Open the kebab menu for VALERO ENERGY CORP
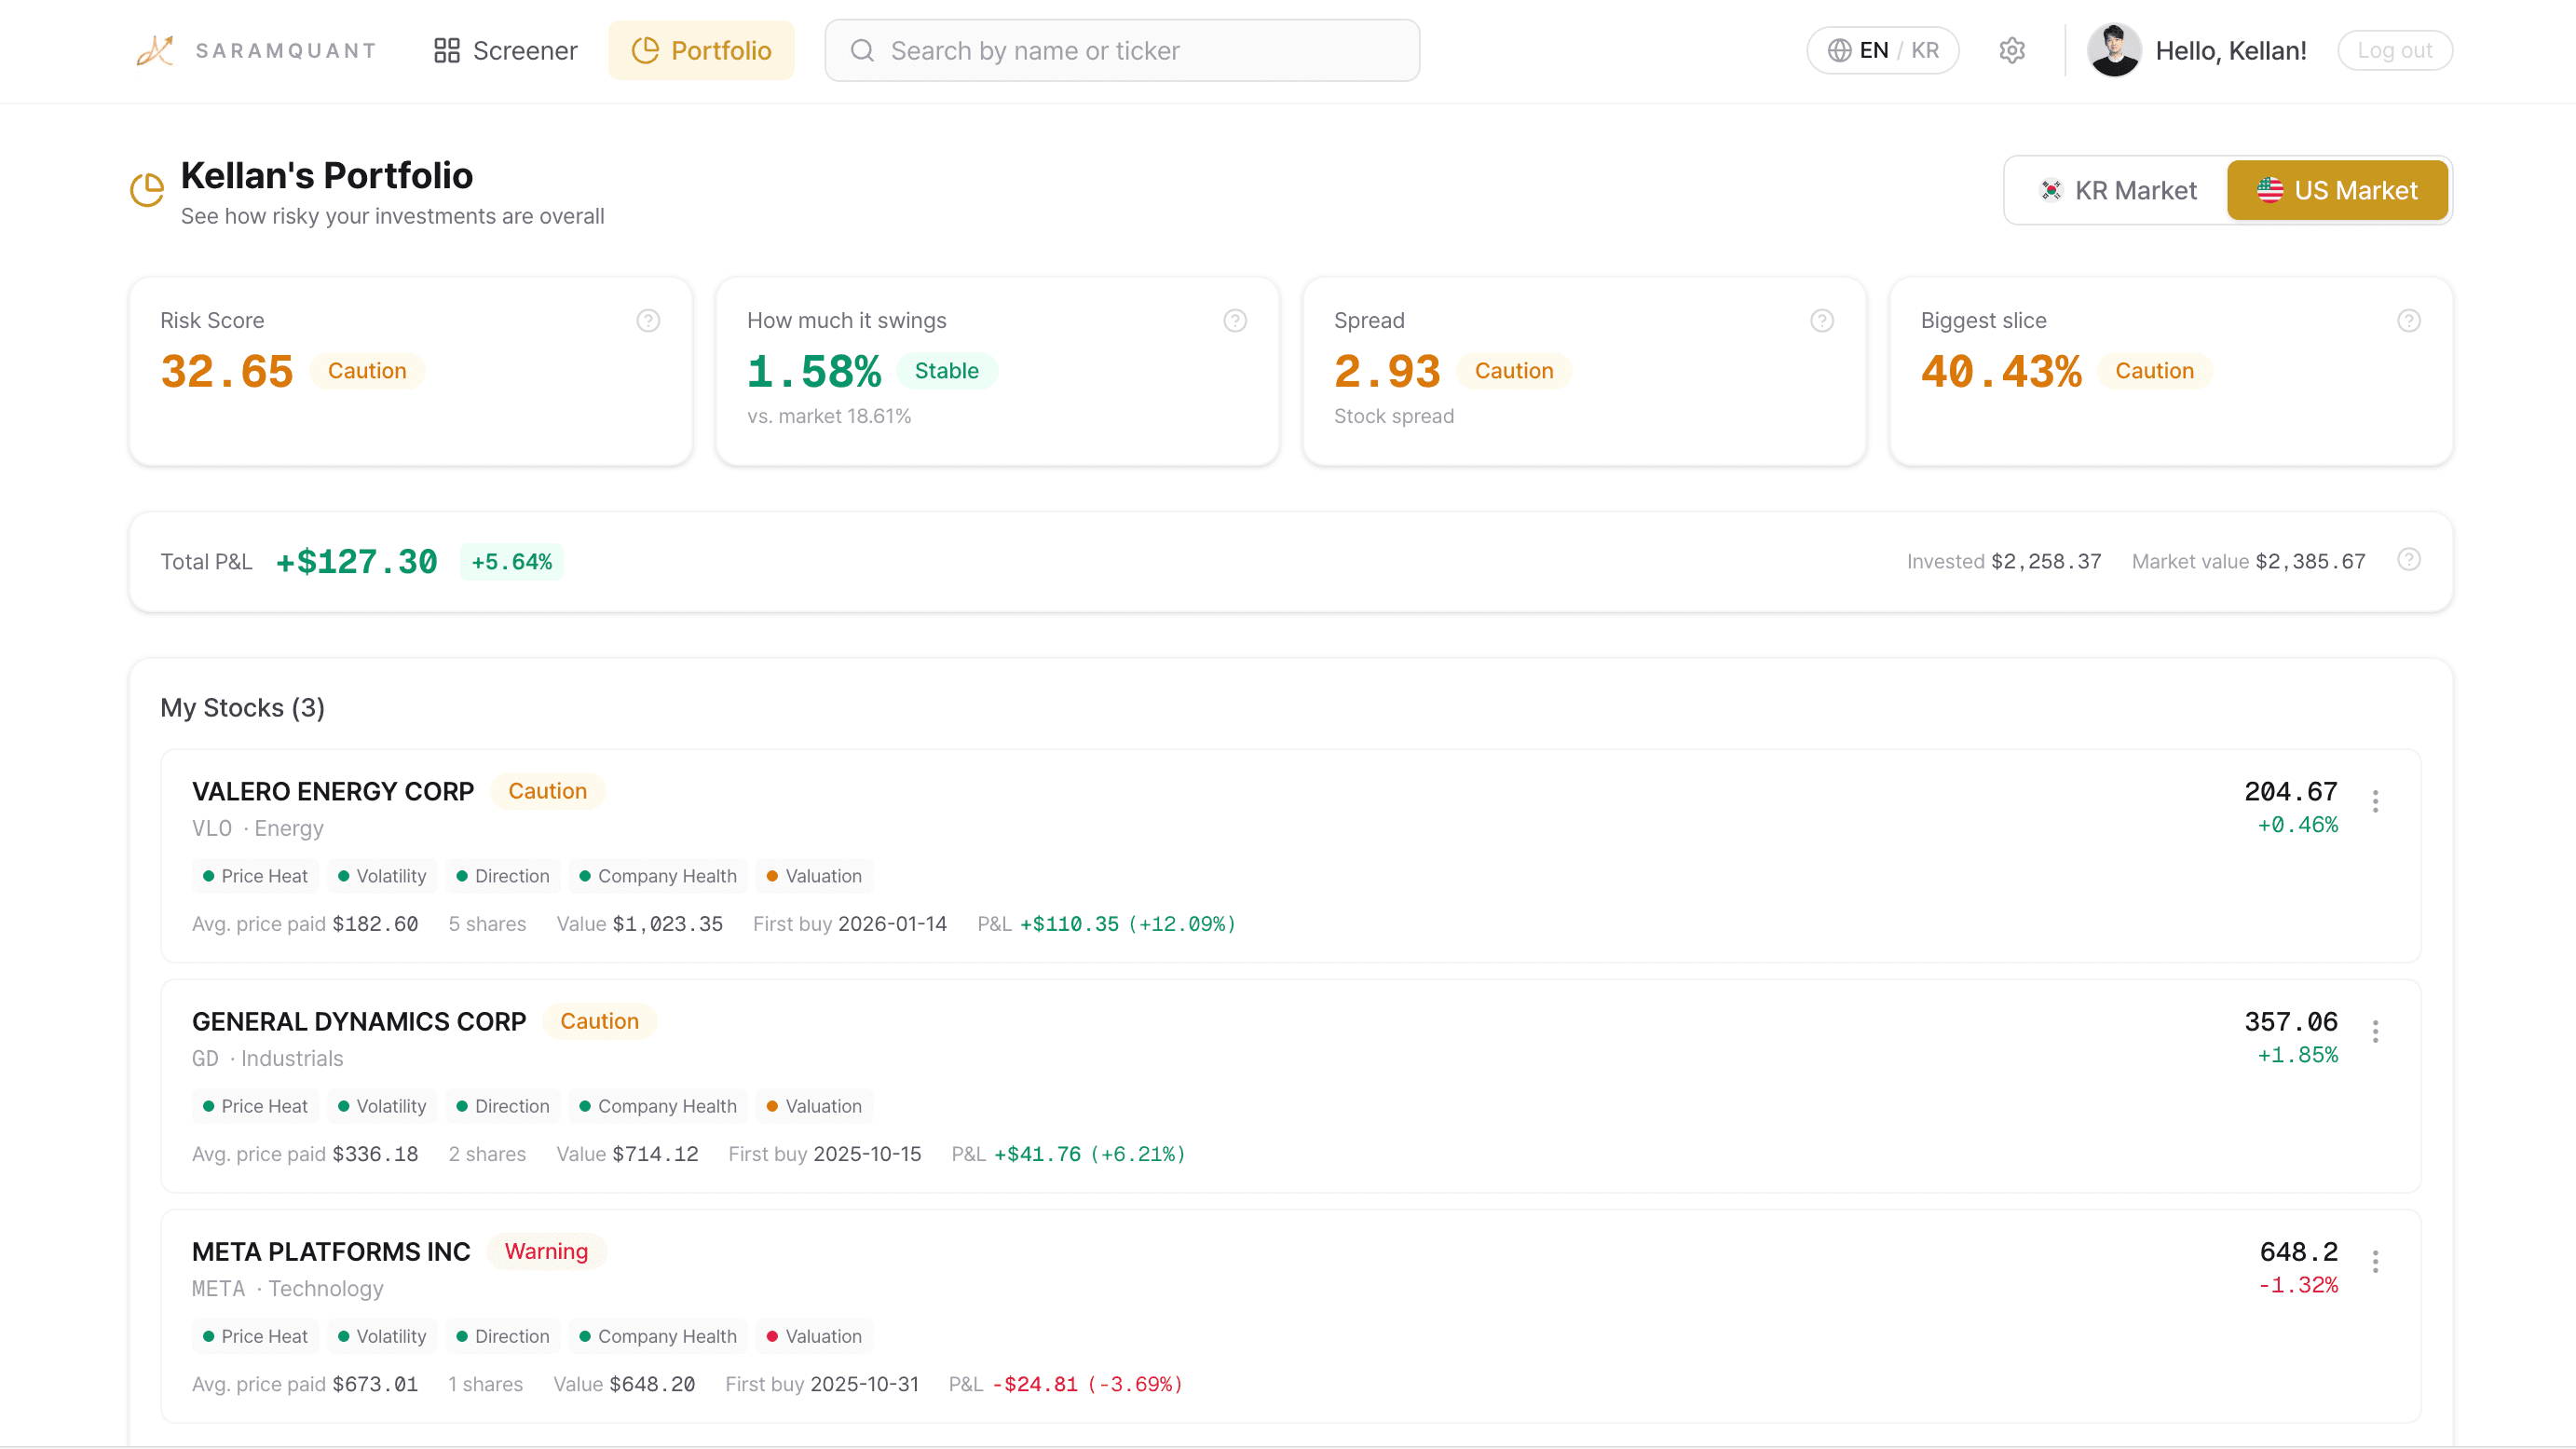Image resolution: width=2576 pixels, height=1449 pixels. tap(2376, 801)
